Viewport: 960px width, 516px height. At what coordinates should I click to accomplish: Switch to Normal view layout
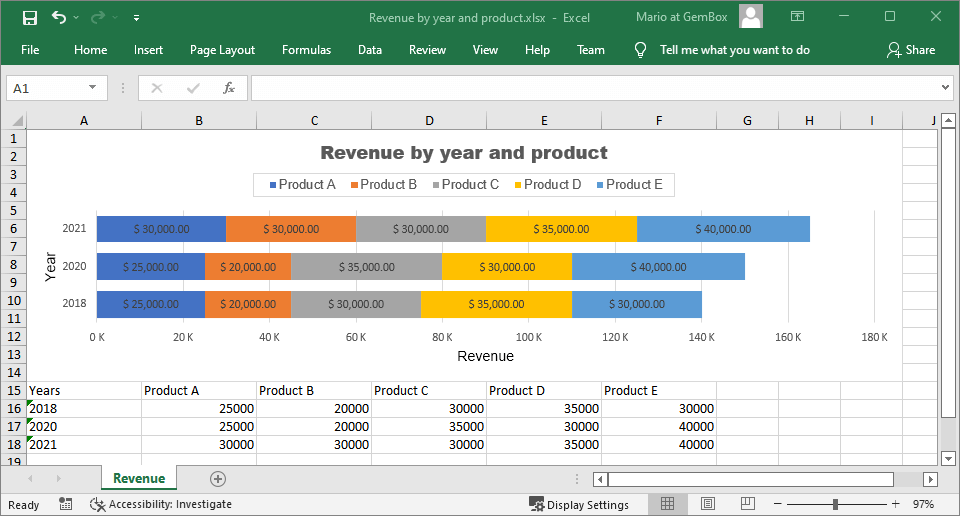click(668, 504)
